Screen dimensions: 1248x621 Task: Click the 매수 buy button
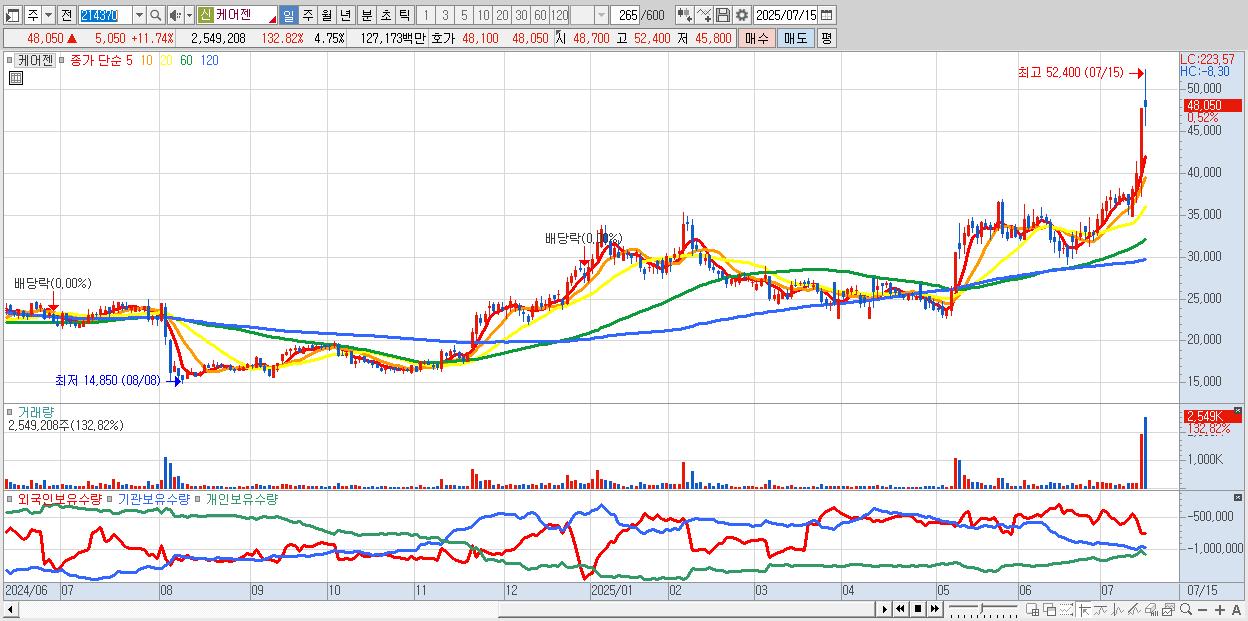tap(757, 38)
